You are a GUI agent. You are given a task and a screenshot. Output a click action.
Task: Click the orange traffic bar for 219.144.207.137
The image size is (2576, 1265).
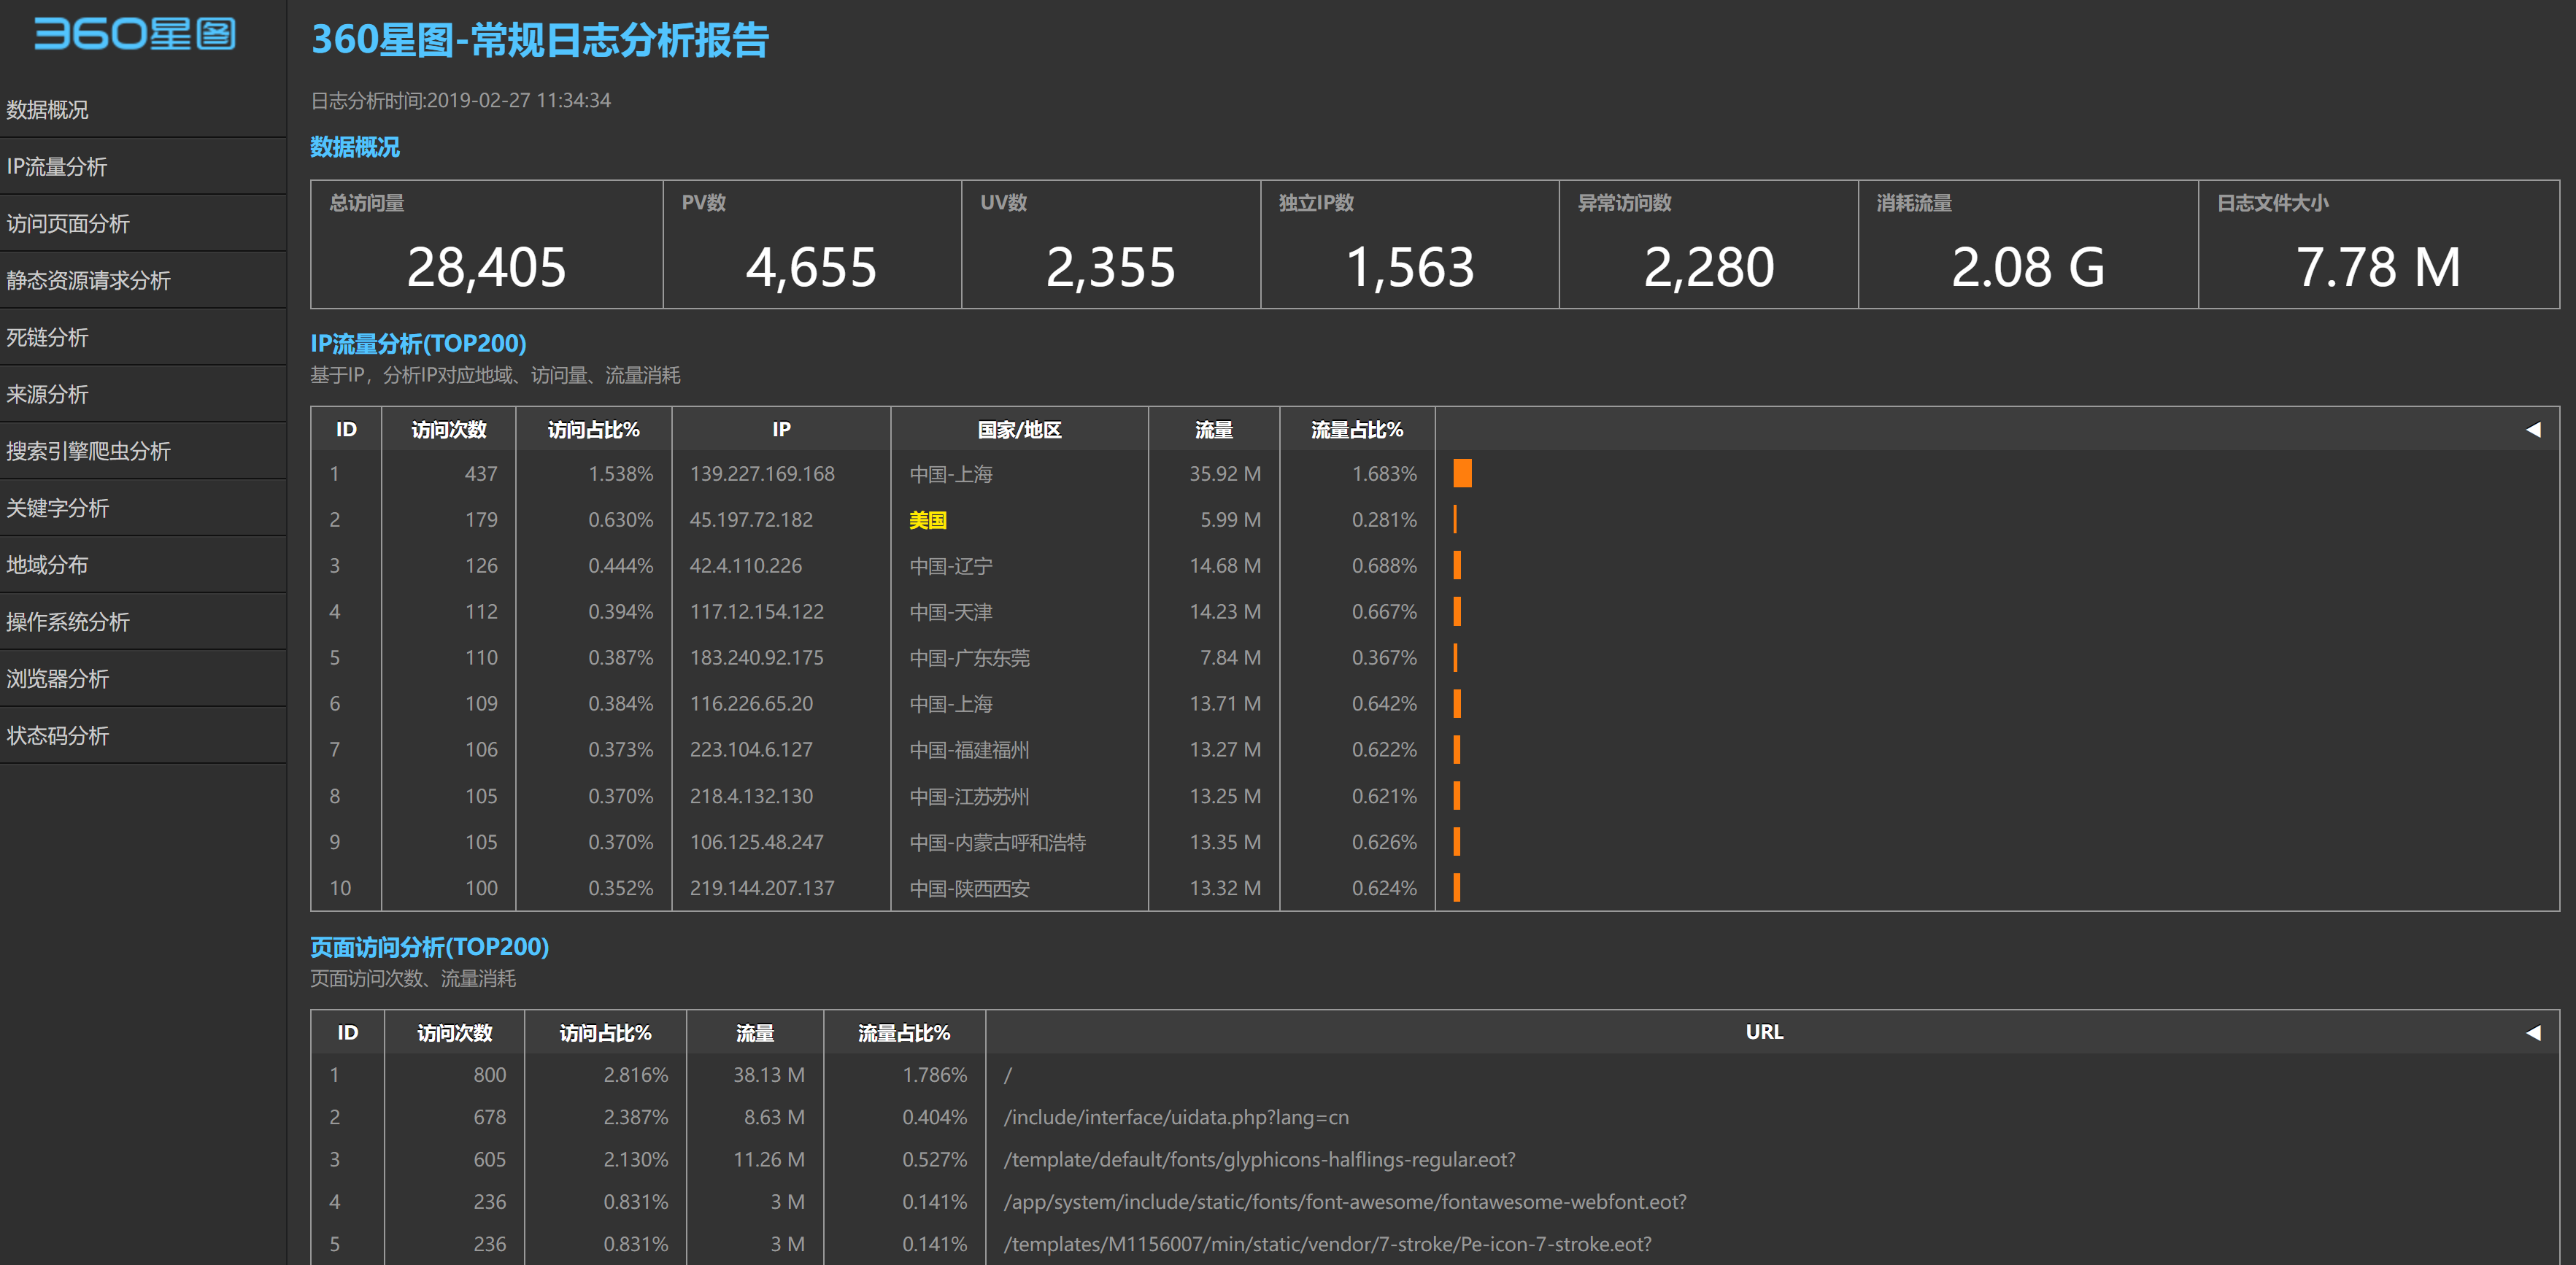click(x=1457, y=887)
